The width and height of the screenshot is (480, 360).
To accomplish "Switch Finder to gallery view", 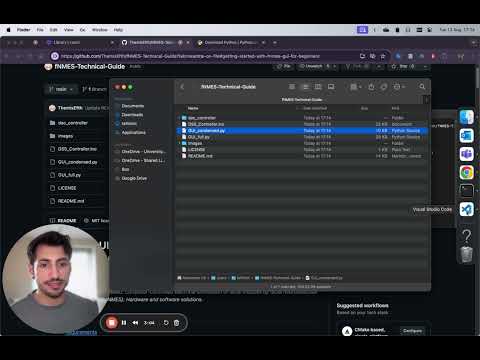I will coord(331,87).
